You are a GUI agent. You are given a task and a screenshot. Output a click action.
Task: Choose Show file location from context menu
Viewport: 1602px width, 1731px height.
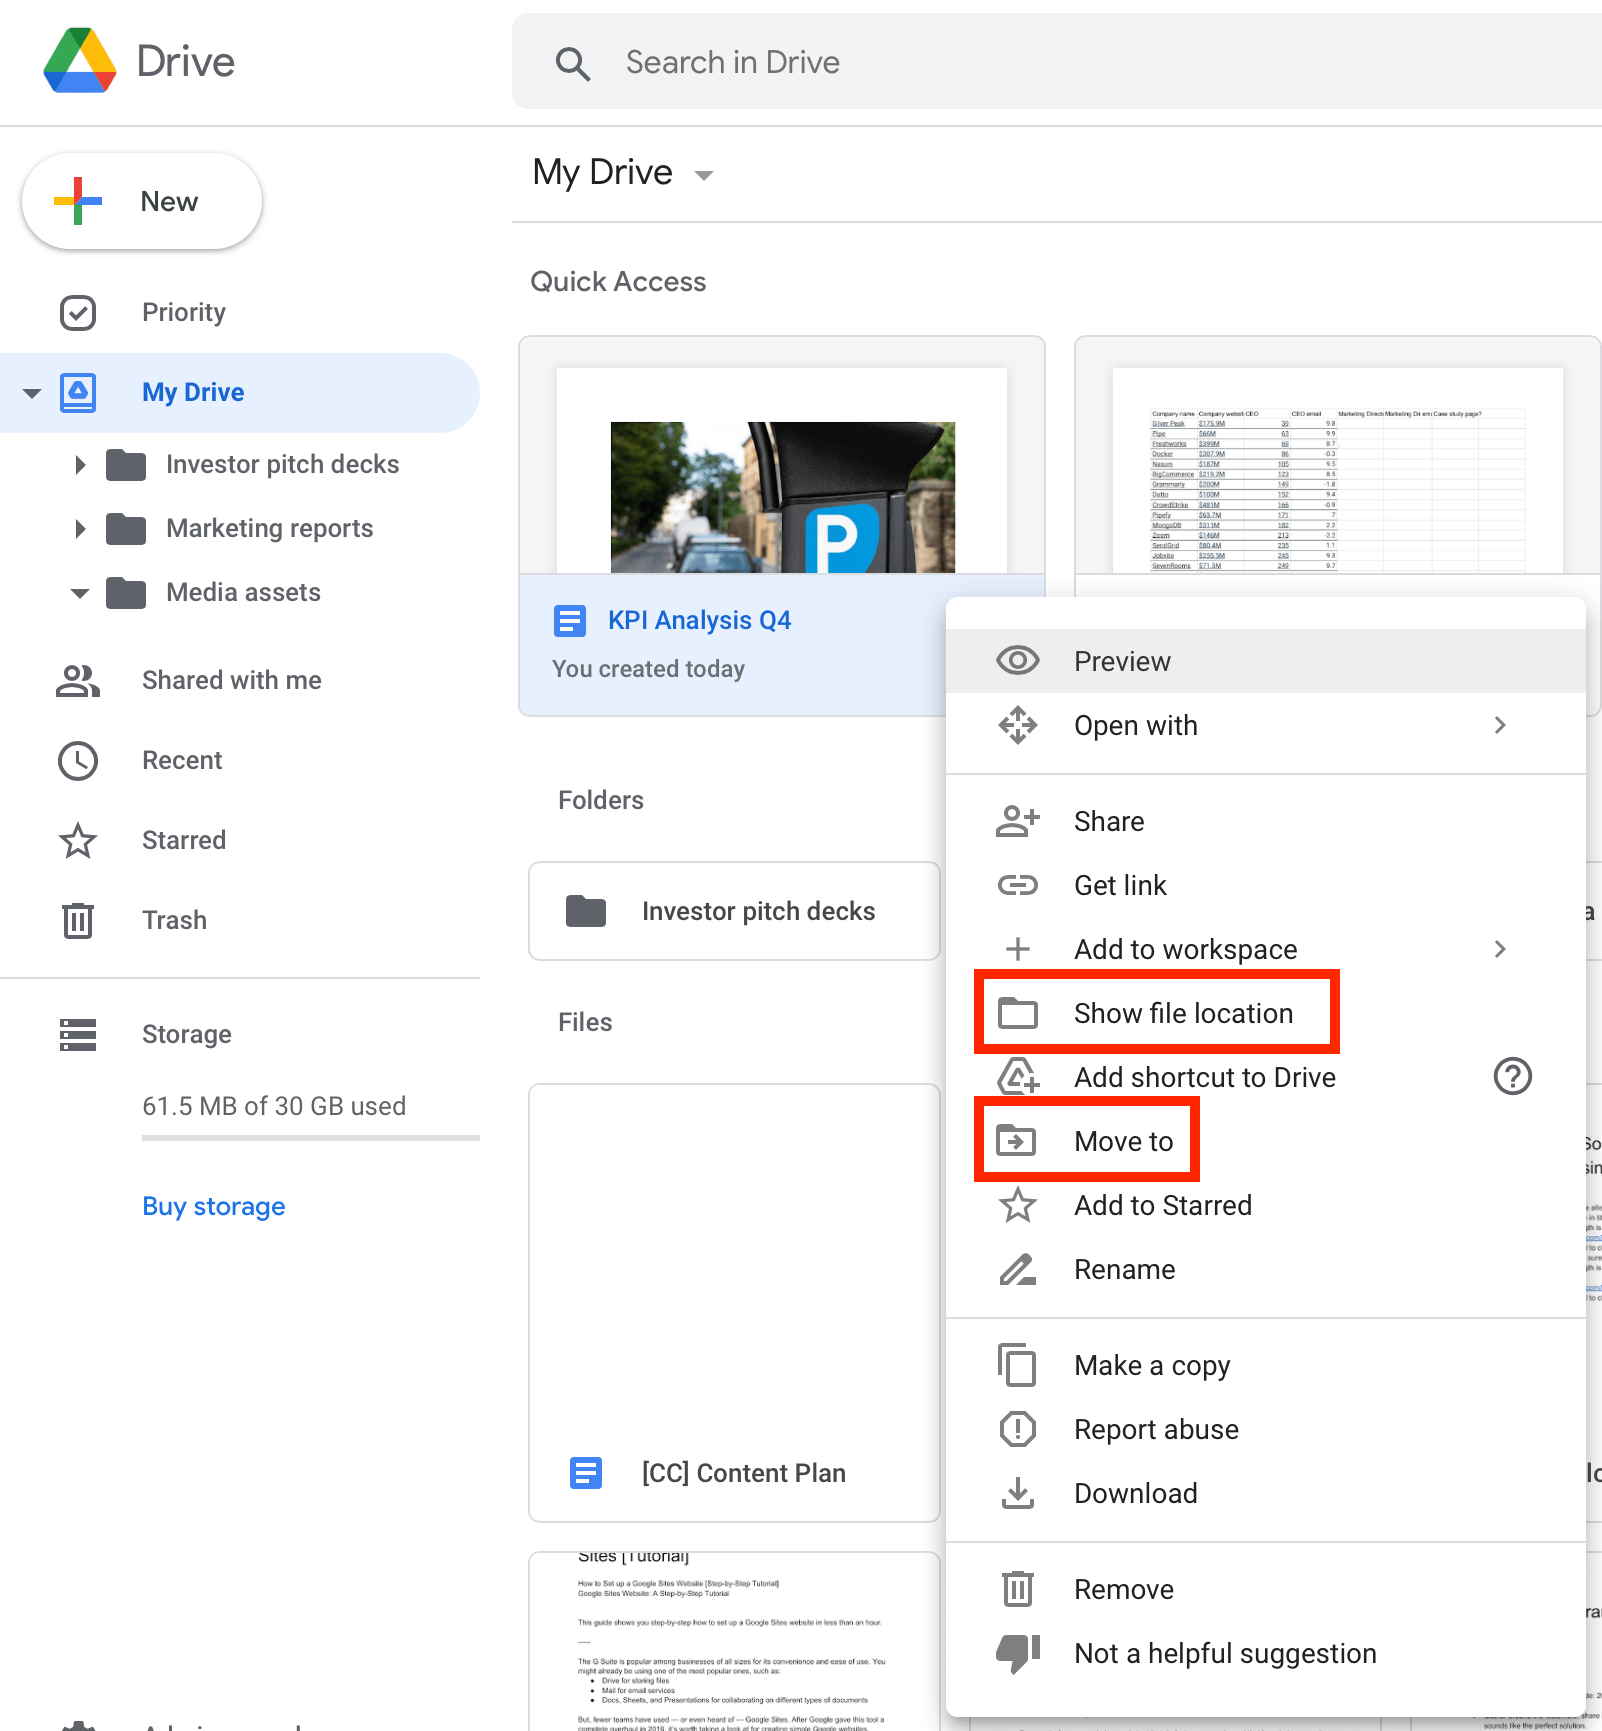click(x=1183, y=1012)
